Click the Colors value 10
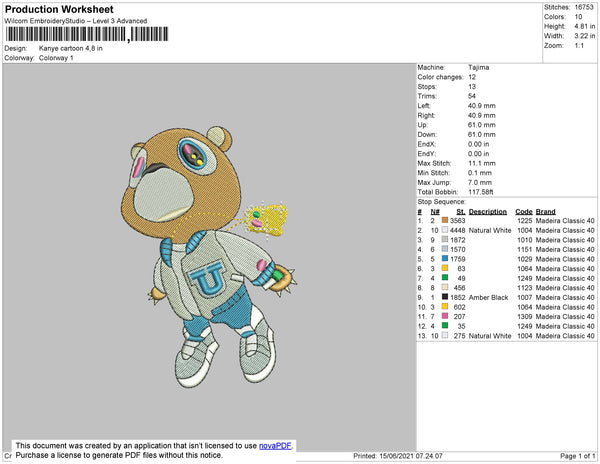 (578, 17)
